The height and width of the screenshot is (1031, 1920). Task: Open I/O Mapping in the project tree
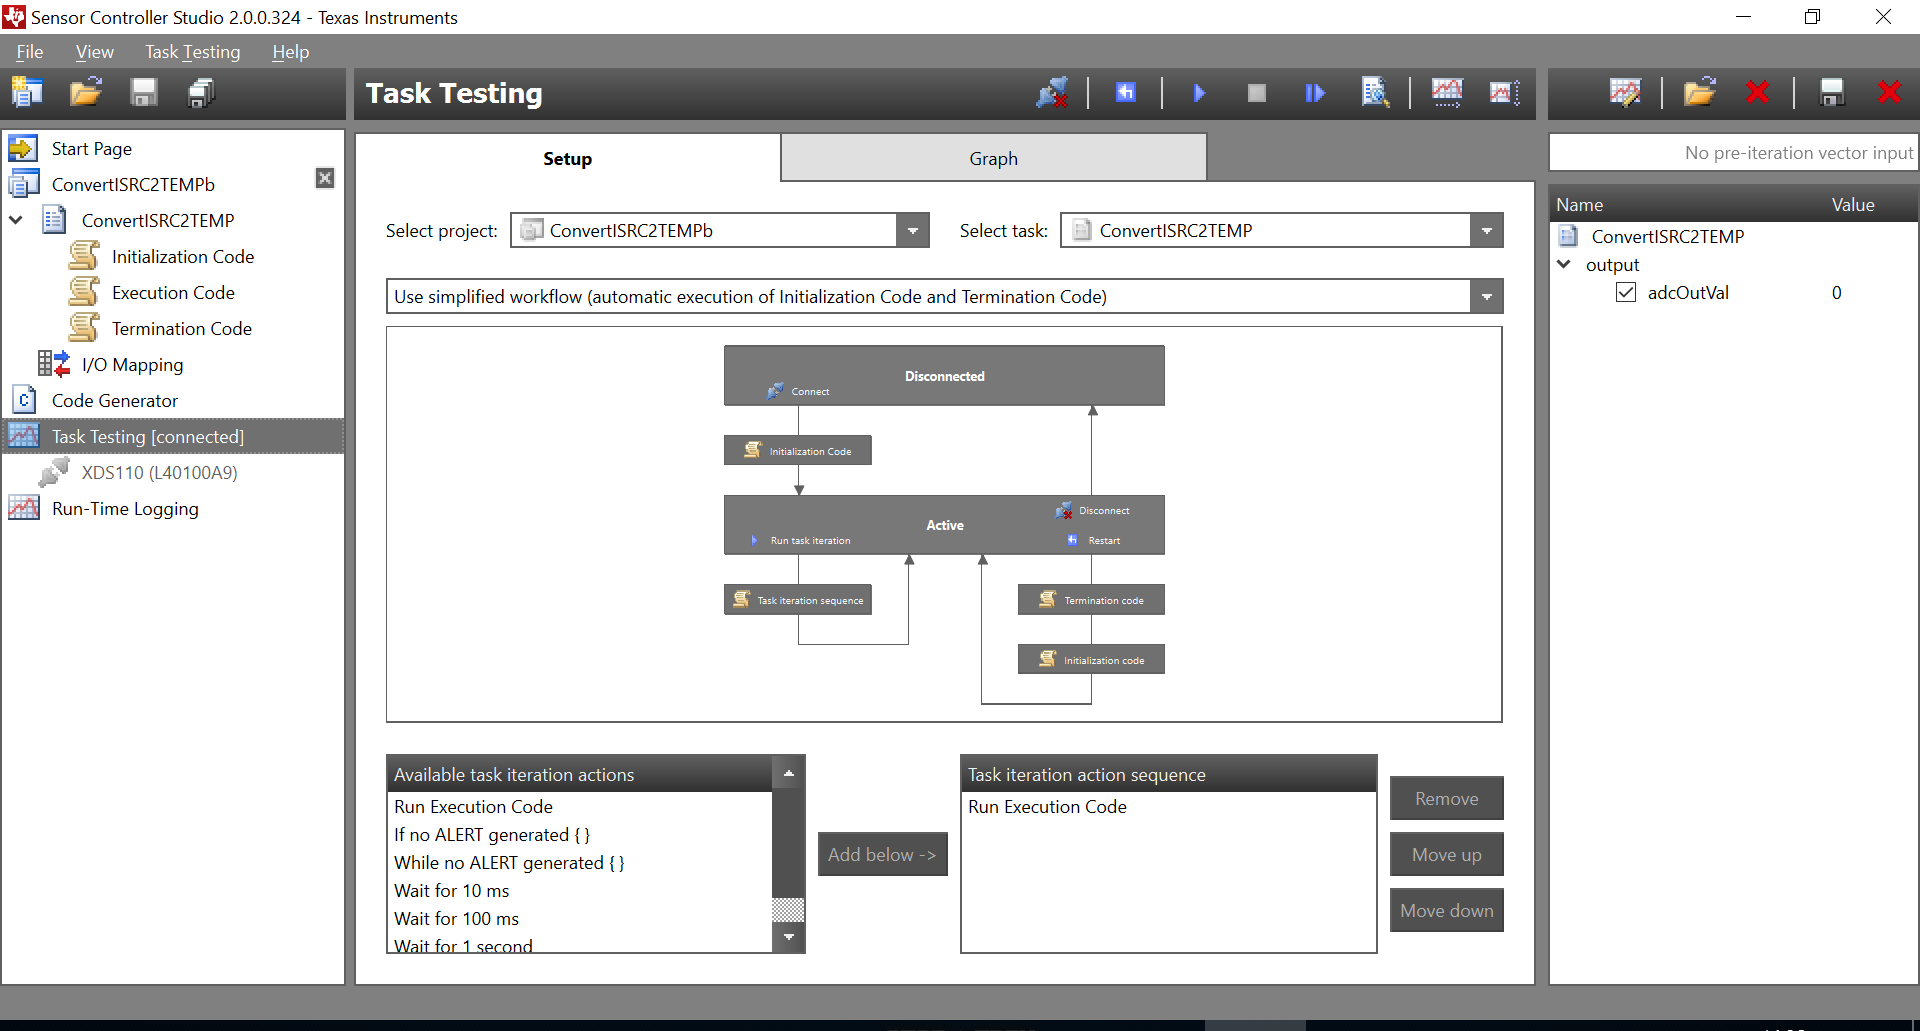pos(132,365)
